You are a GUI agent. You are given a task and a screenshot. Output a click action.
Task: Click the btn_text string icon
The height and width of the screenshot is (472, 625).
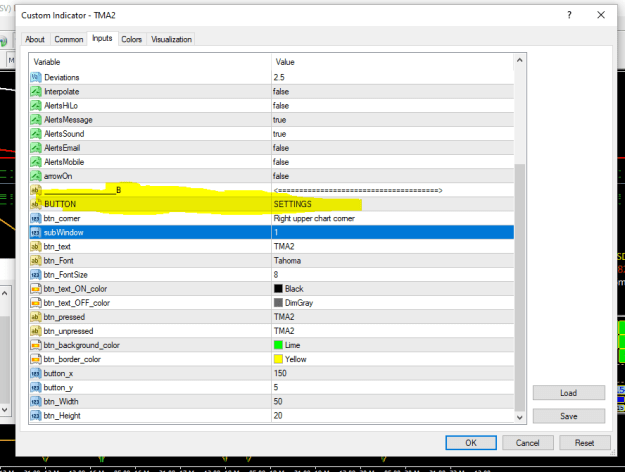(36, 246)
